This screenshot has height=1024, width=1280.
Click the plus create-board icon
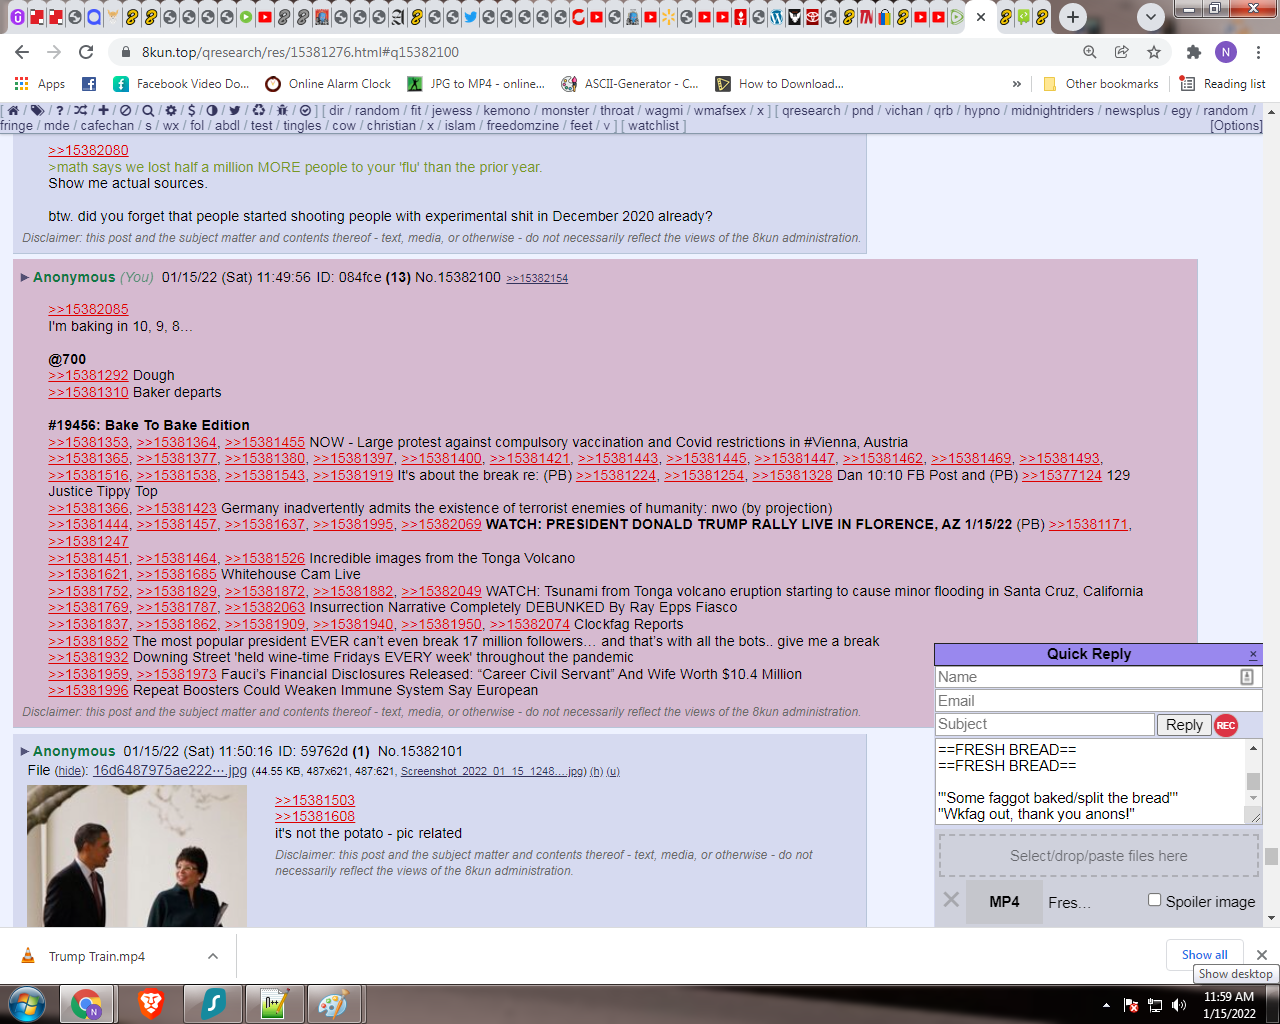point(103,111)
